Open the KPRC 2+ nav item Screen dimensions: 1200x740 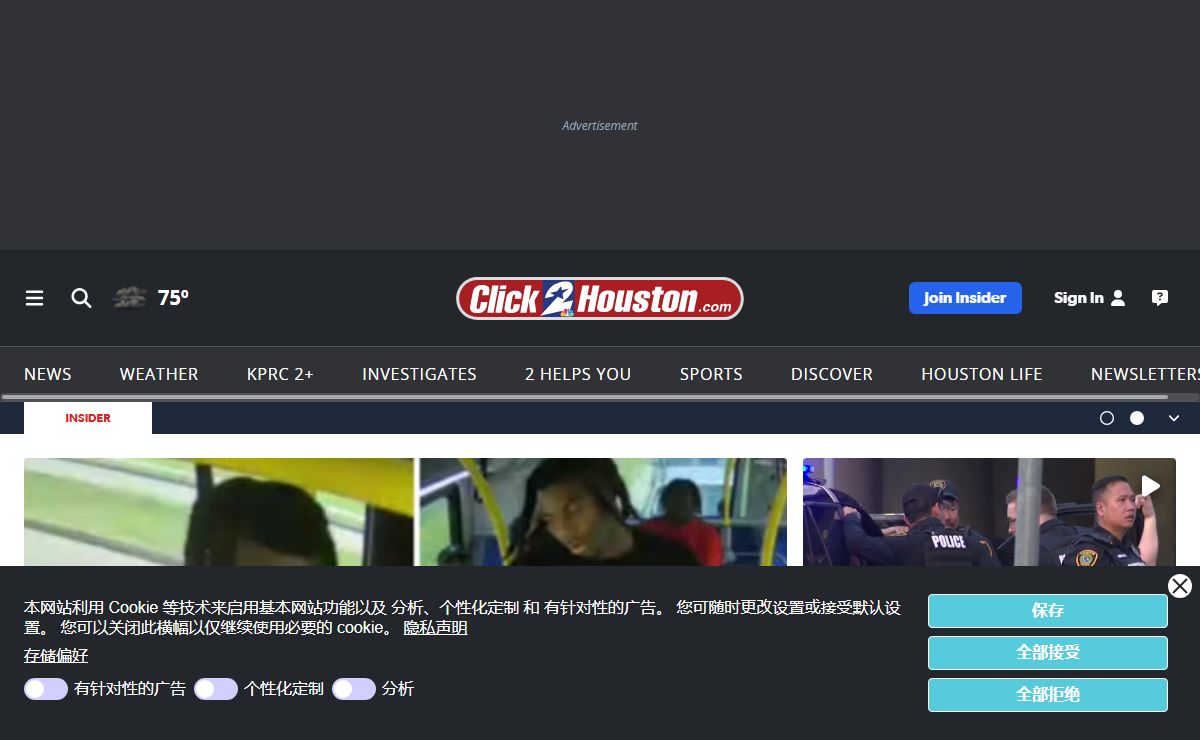coord(280,374)
